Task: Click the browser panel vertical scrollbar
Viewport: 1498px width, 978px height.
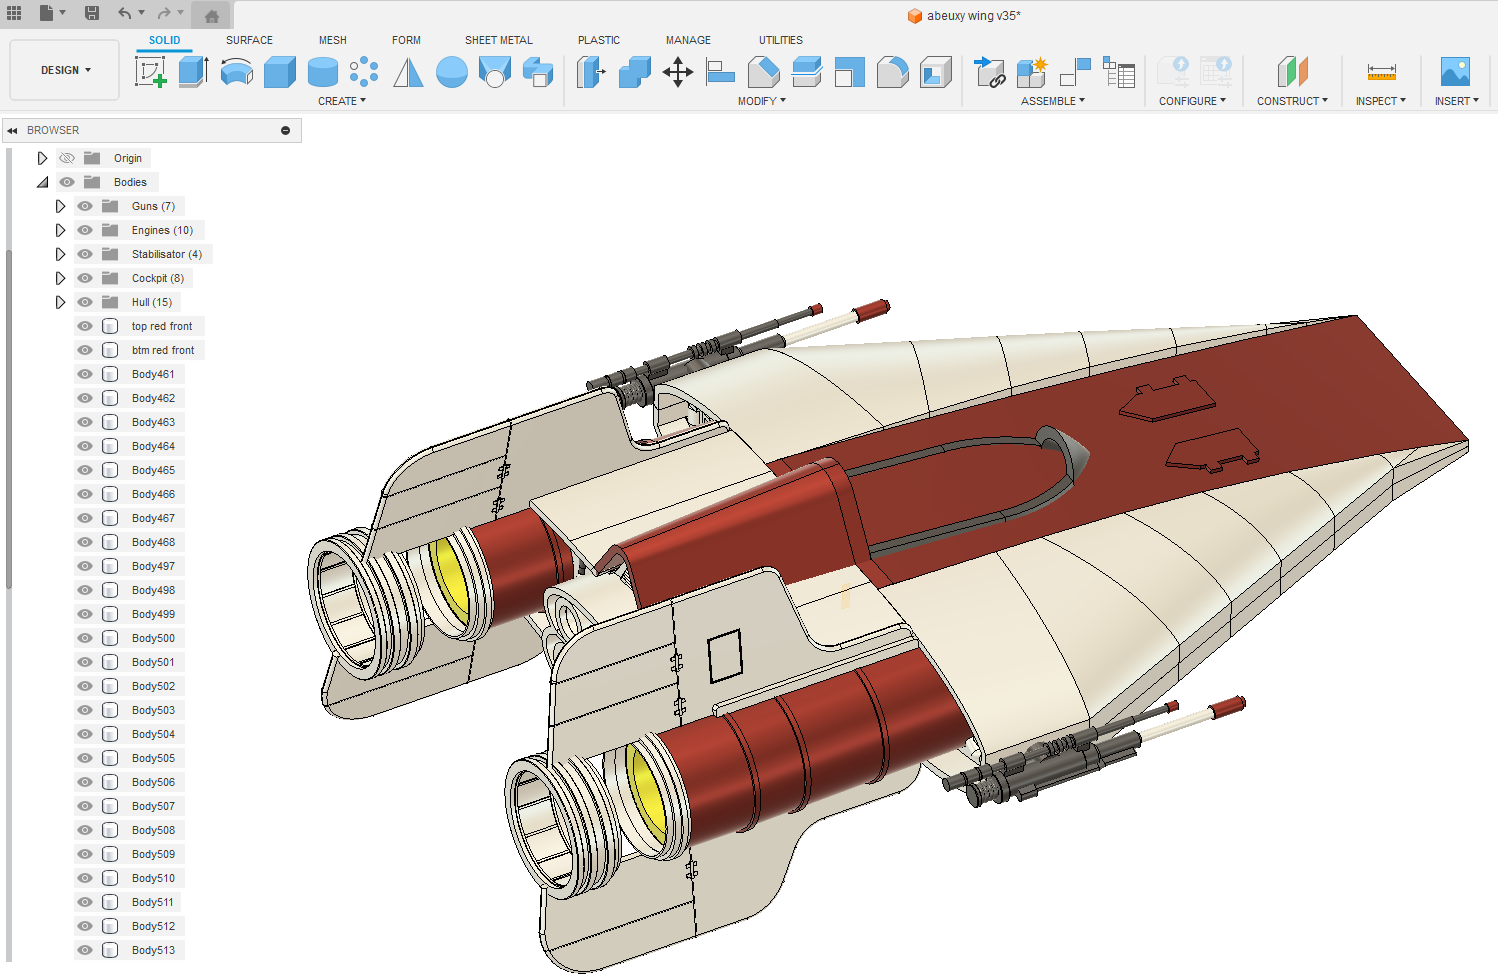Action: pos(9,418)
